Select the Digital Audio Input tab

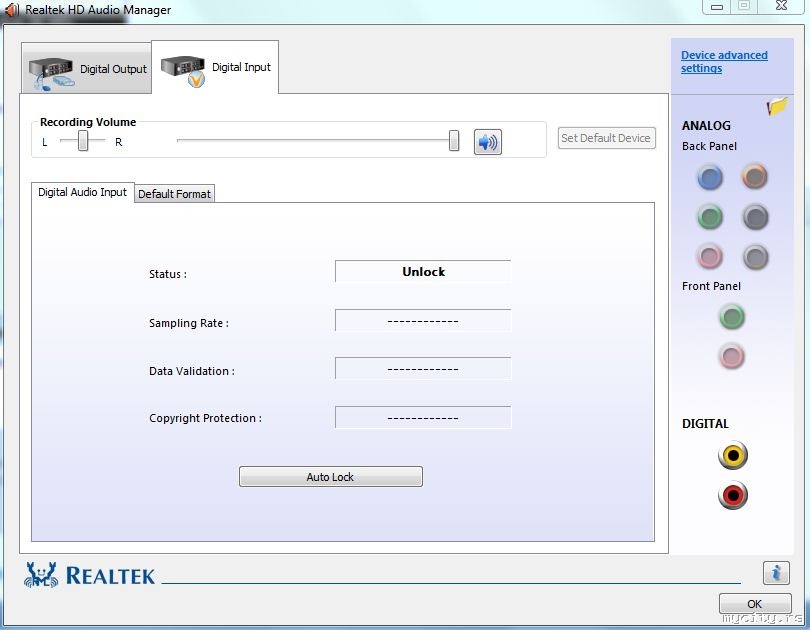click(83, 192)
